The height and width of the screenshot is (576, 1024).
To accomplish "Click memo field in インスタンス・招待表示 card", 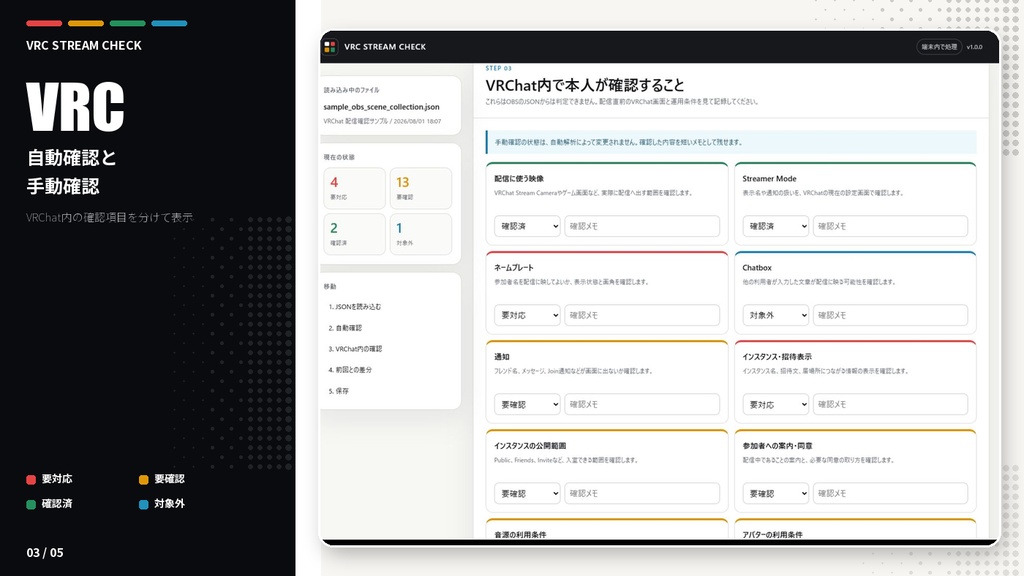I will tap(890, 404).
